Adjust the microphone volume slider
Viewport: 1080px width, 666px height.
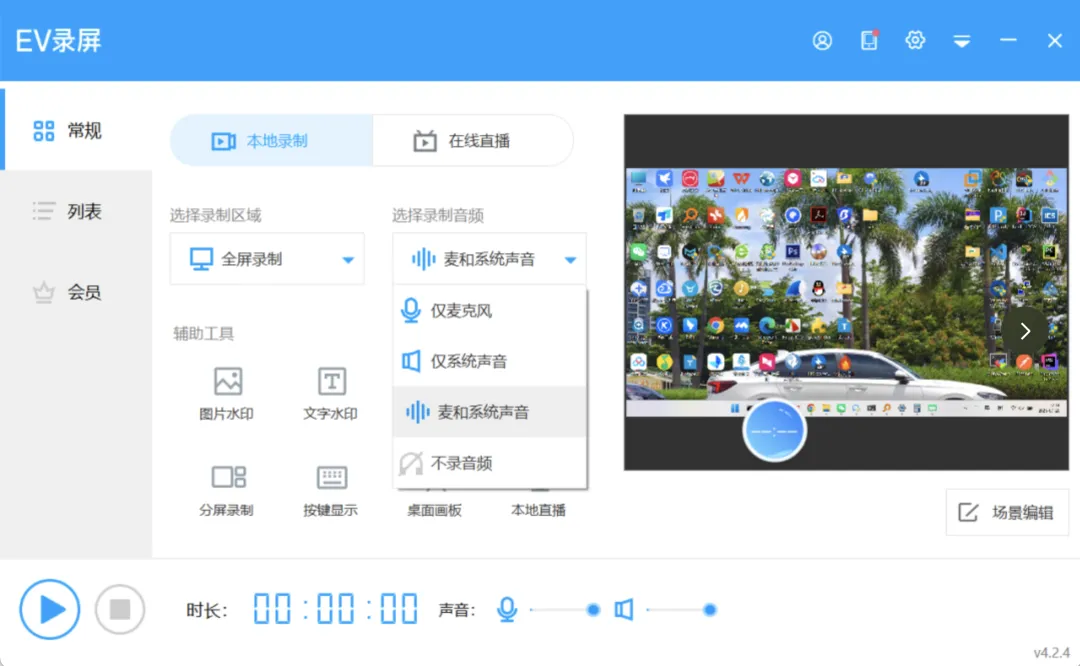(x=565, y=610)
